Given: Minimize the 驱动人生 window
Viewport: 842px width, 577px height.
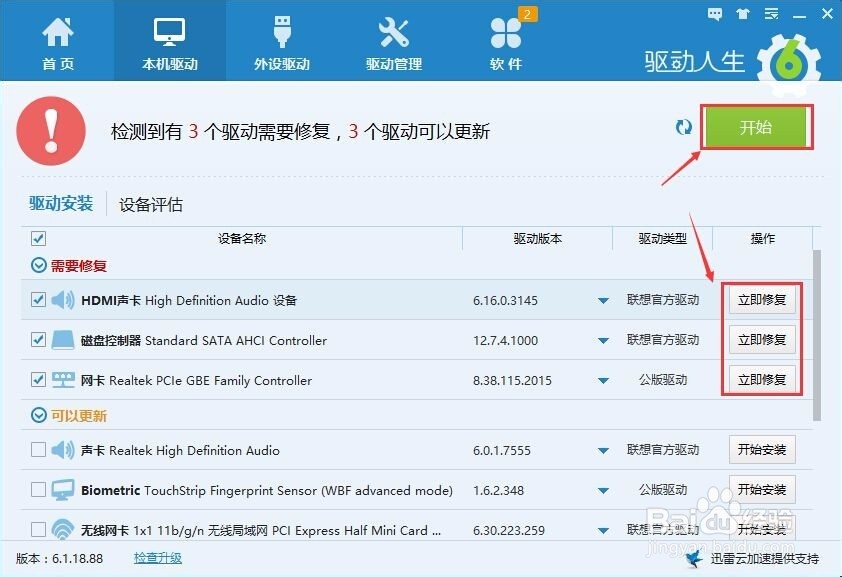Looking at the screenshot, I should (800, 16).
